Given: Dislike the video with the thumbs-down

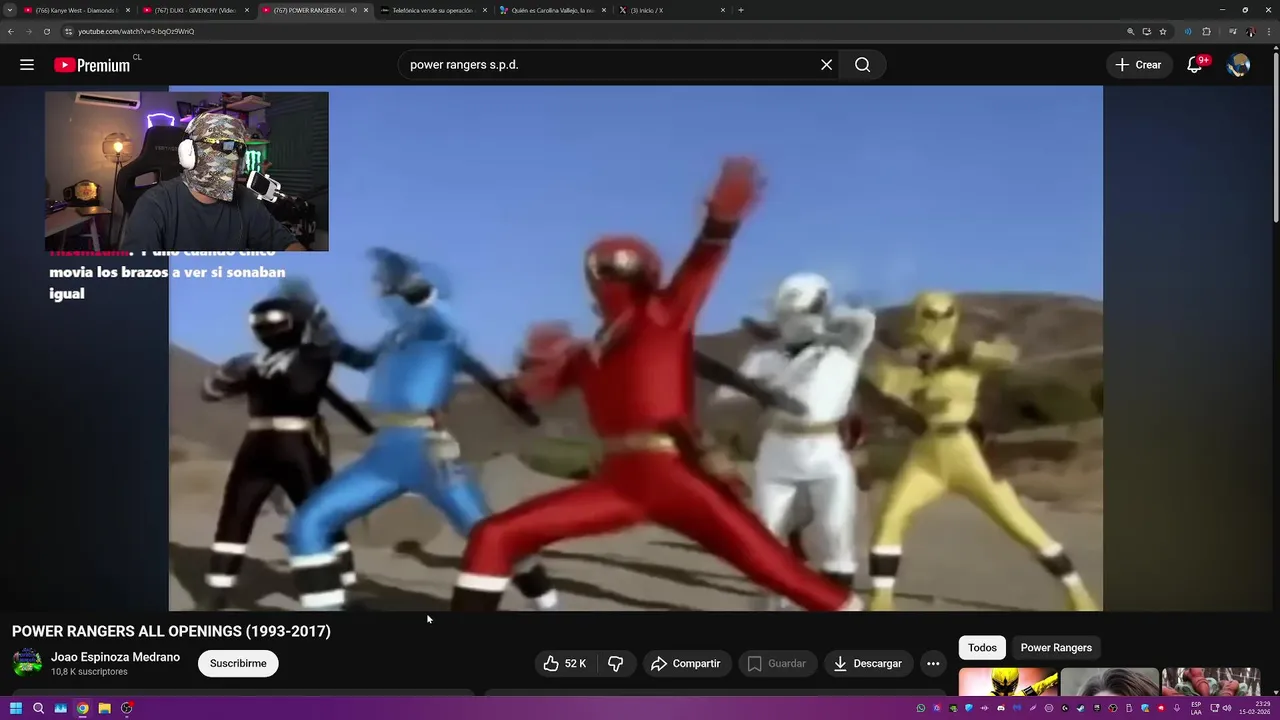Looking at the screenshot, I should click(x=616, y=663).
